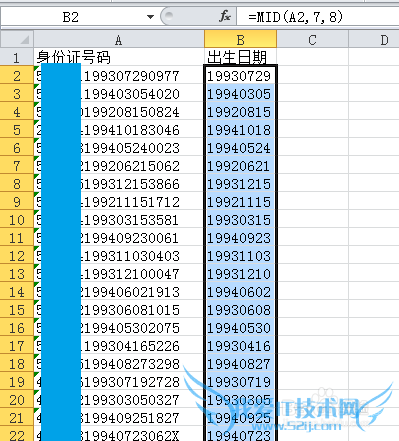Screen dimensions: 399x441
Task: Click ID number ending 199303050327
Action: tap(119, 399)
